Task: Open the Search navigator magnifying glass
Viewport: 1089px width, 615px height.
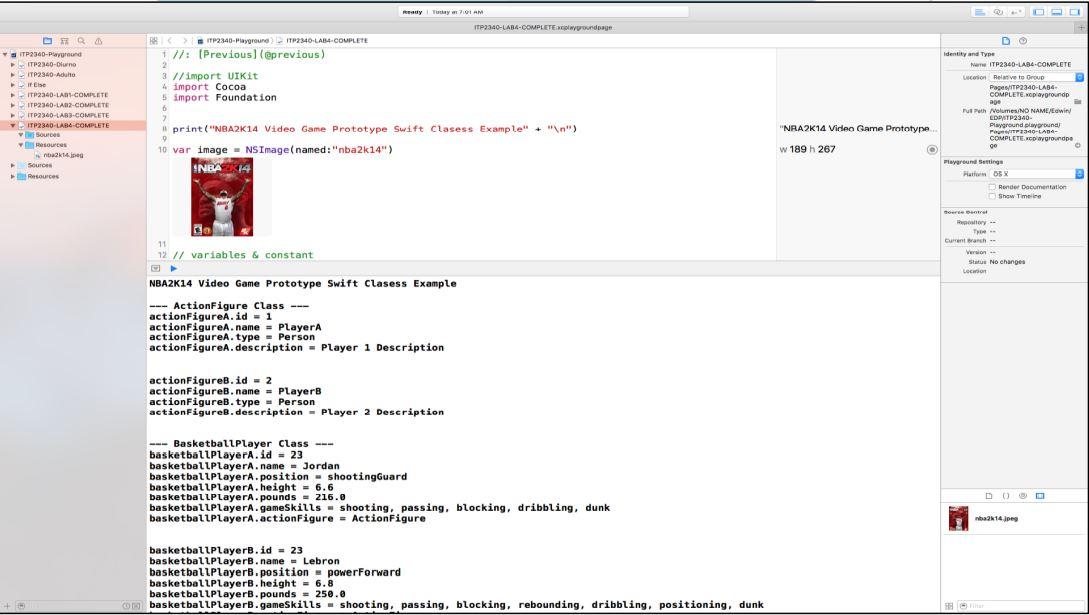Action: (x=83, y=41)
